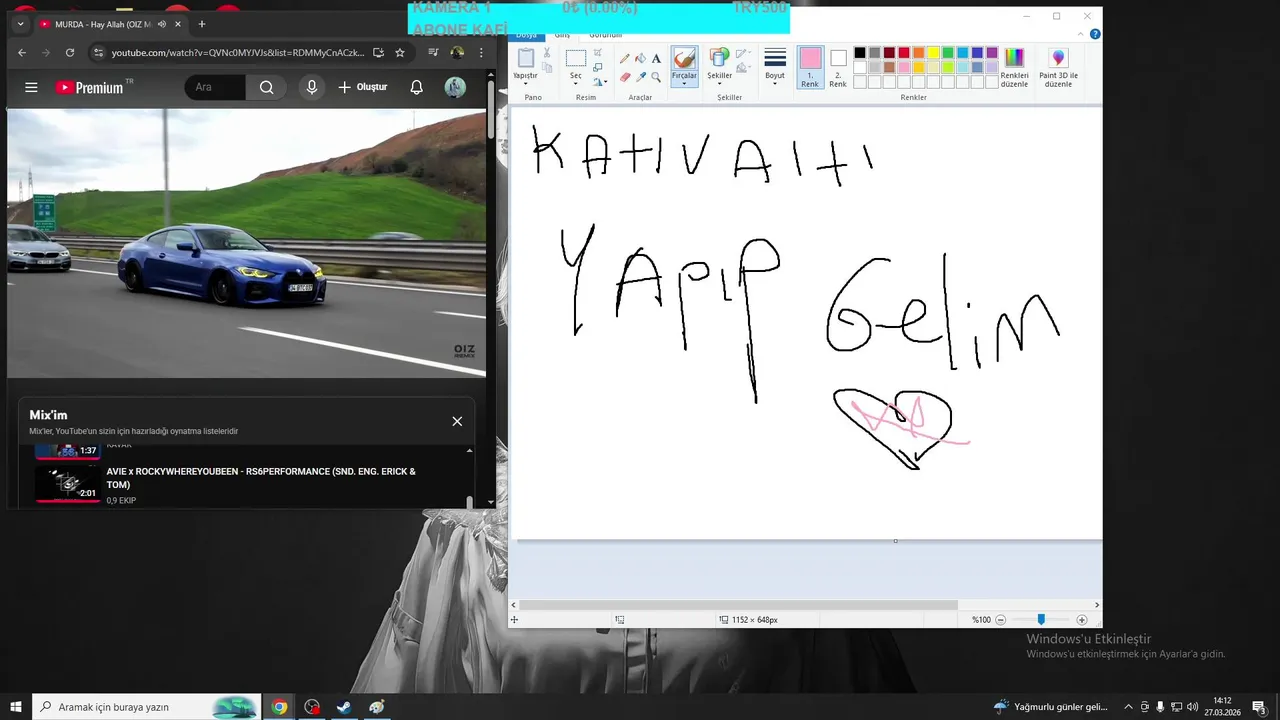The height and width of the screenshot is (720, 1280).
Task: Click the Crop icon in Resim group
Action: click(598, 53)
